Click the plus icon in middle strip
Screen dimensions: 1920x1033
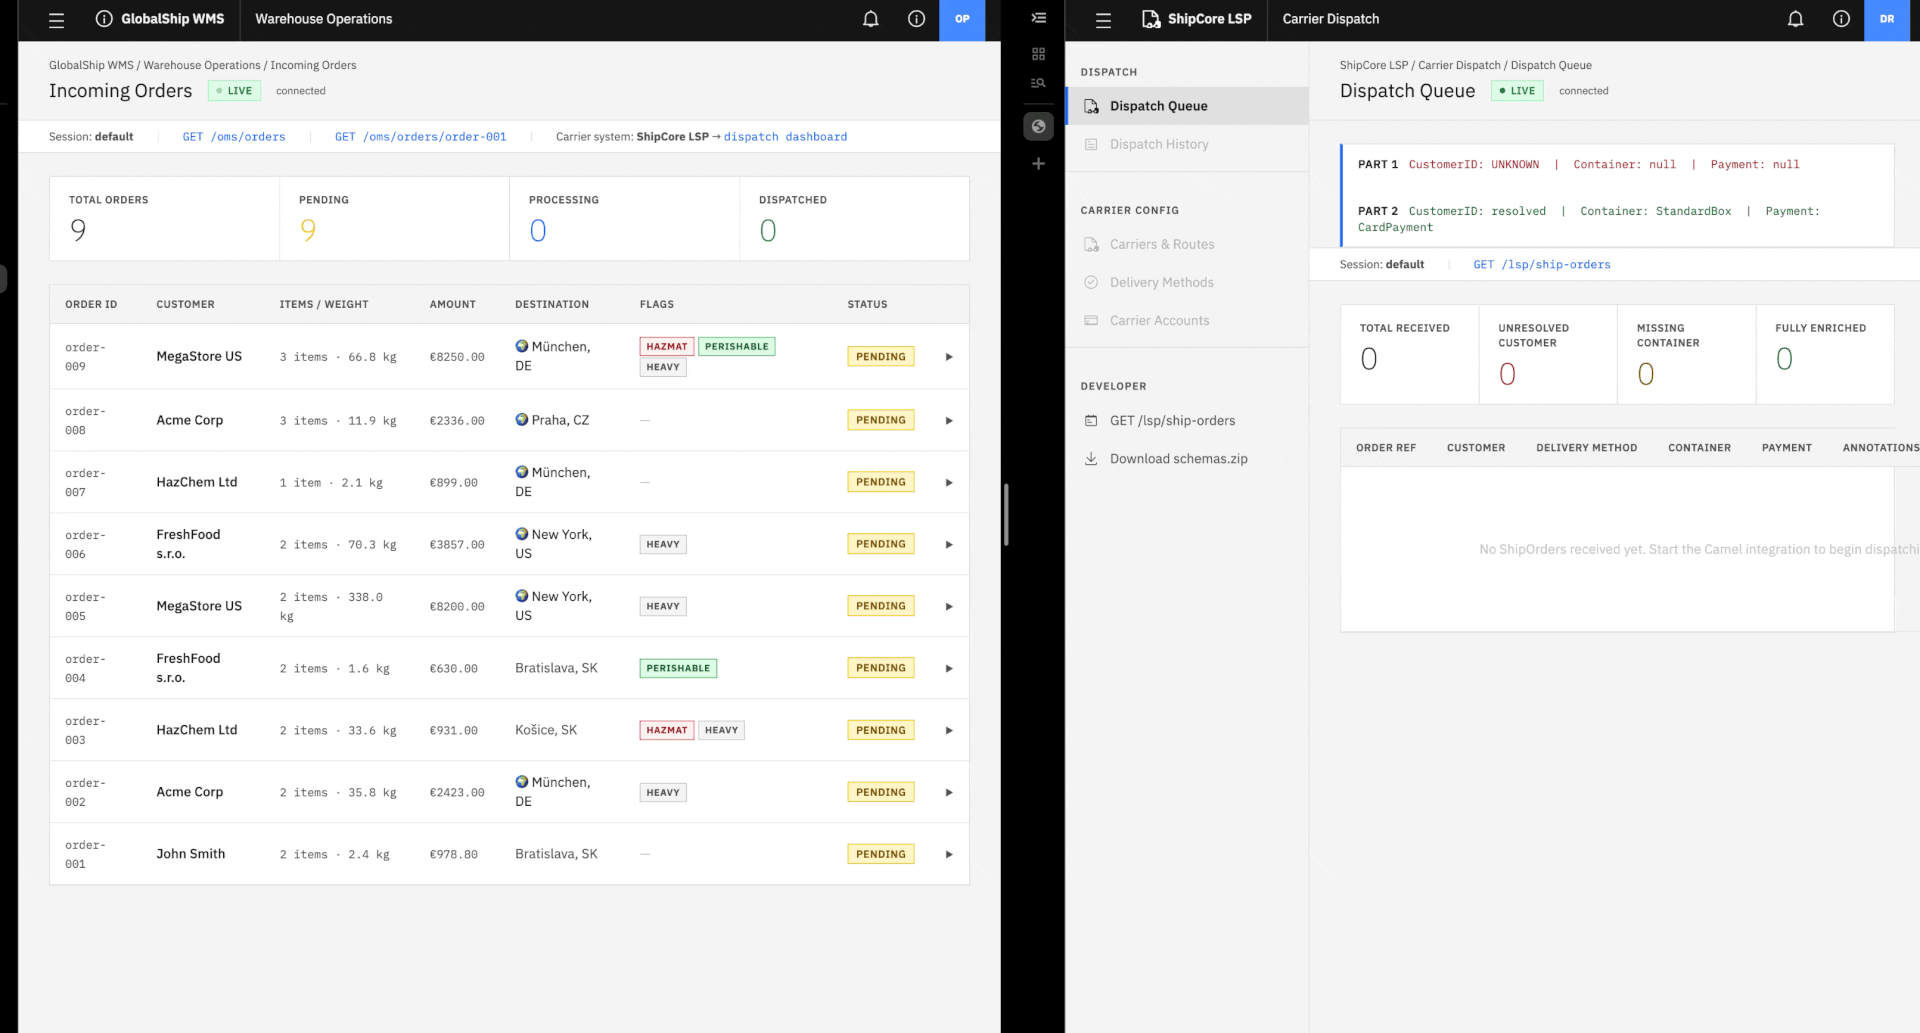coord(1038,163)
